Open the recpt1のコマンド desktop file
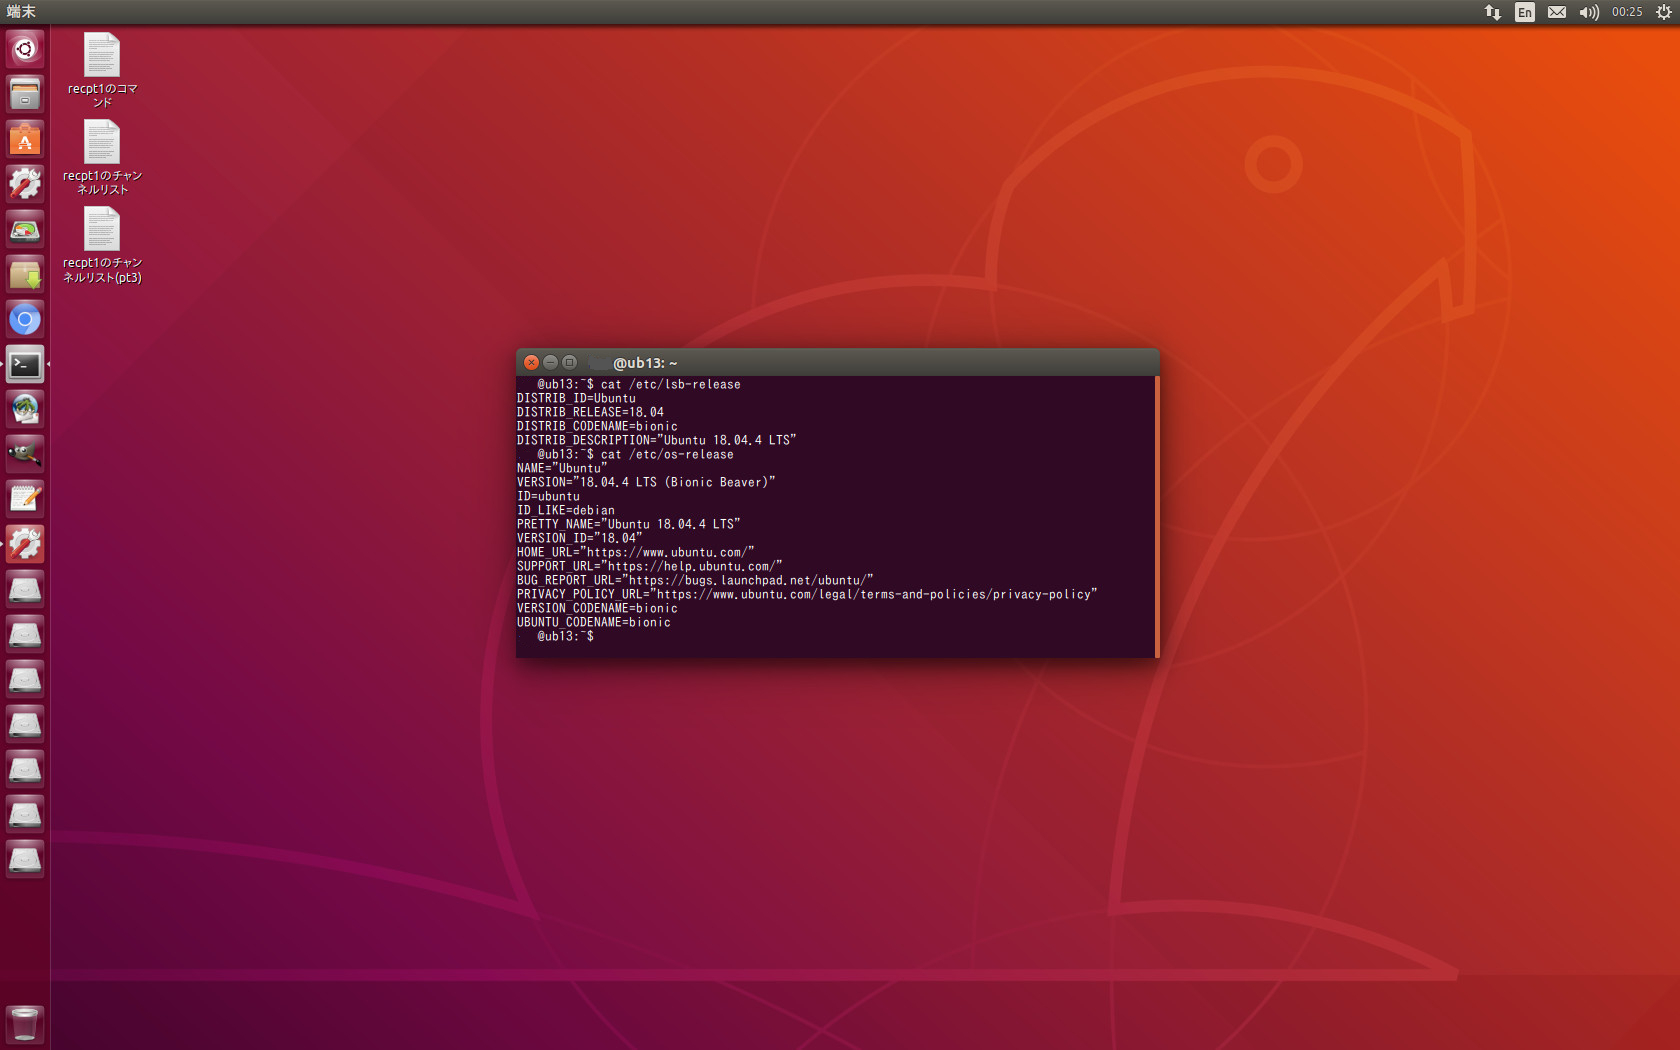 102,70
